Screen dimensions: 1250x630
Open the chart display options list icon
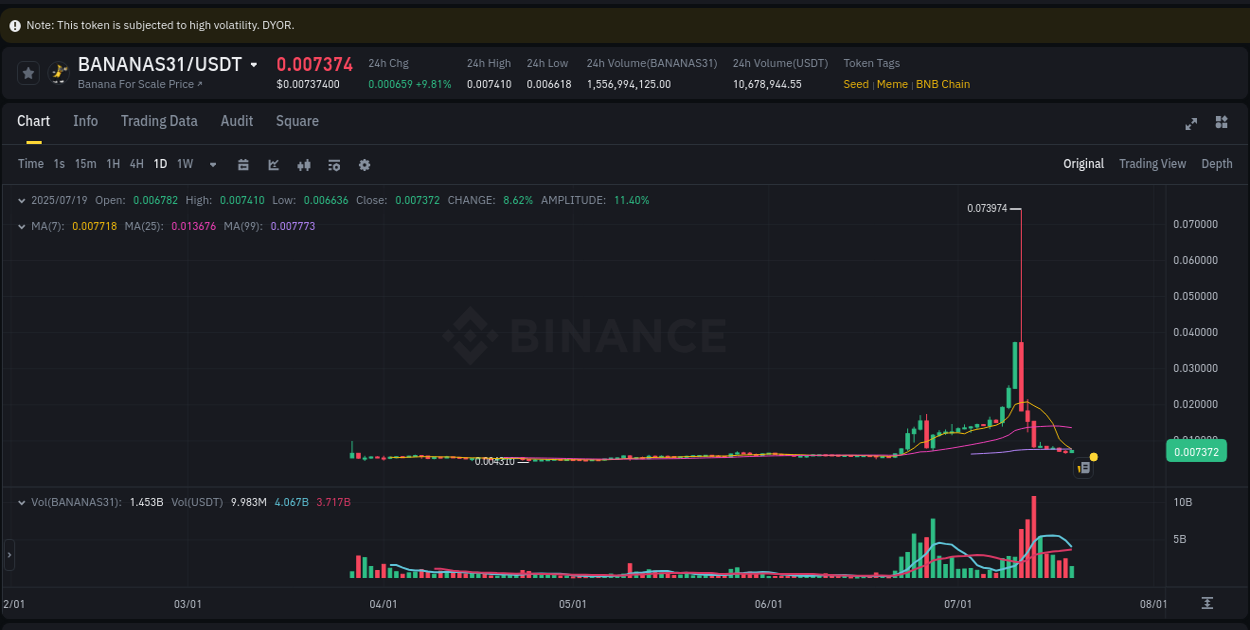click(334, 163)
